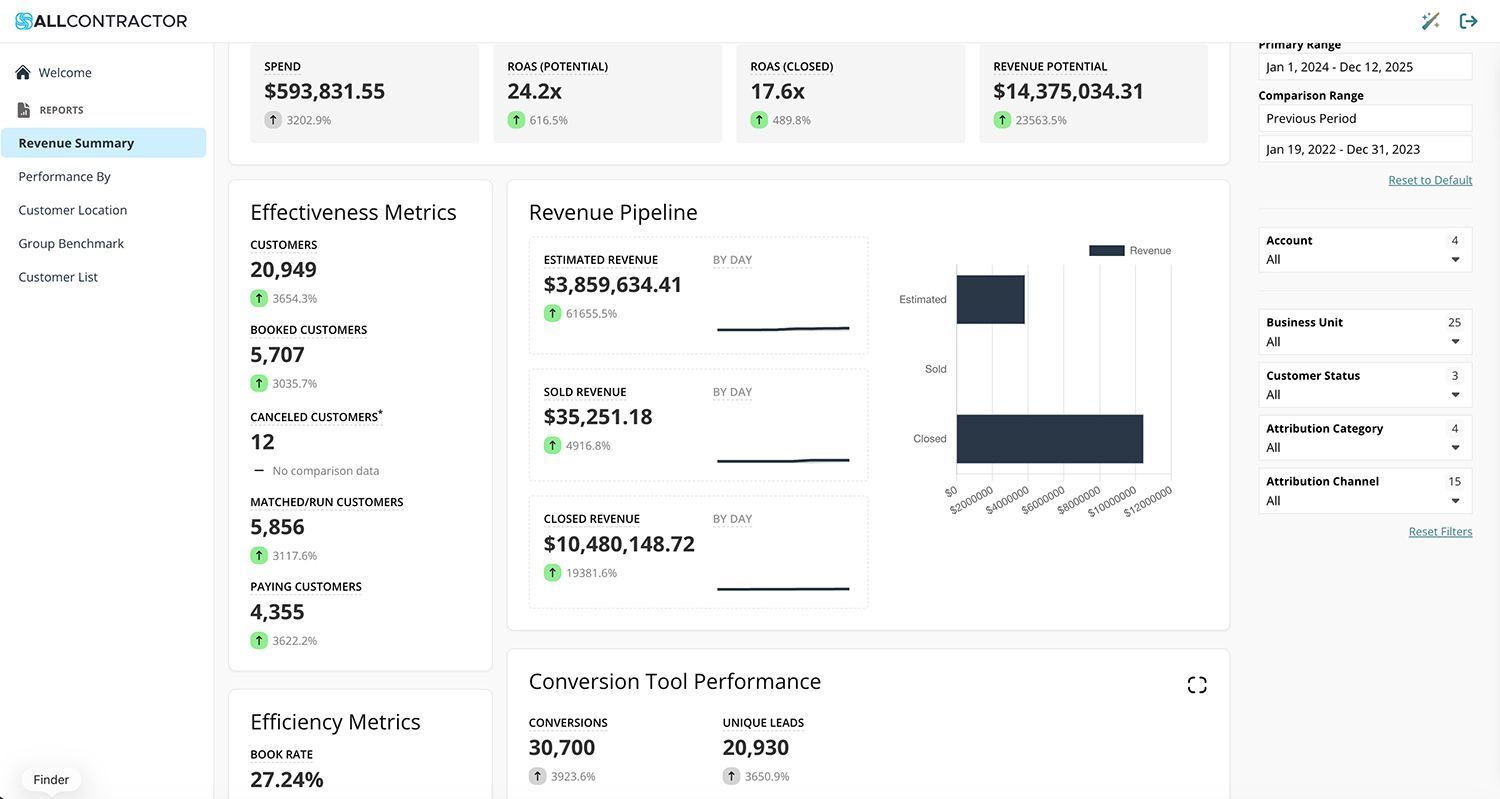Open Performance By report
Viewport: 1500px width, 799px height.
tap(64, 176)
